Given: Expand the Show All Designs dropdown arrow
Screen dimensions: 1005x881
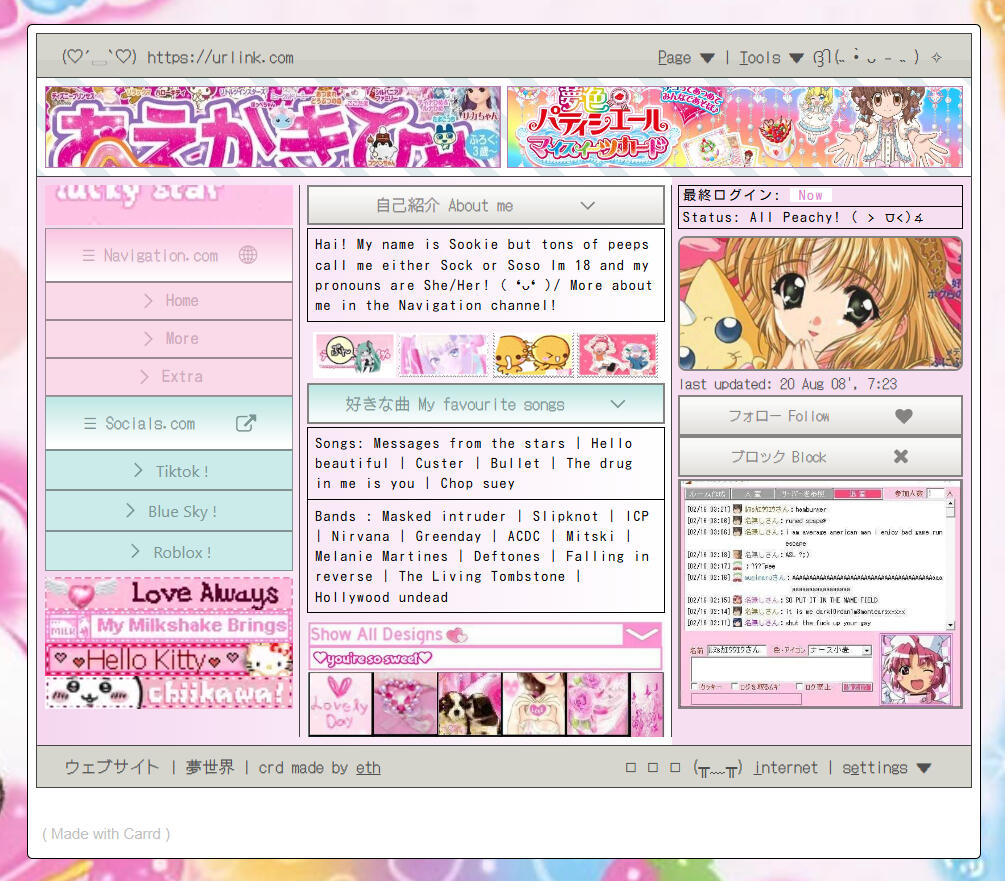Looking at the screenshot, I should (642, 634).
